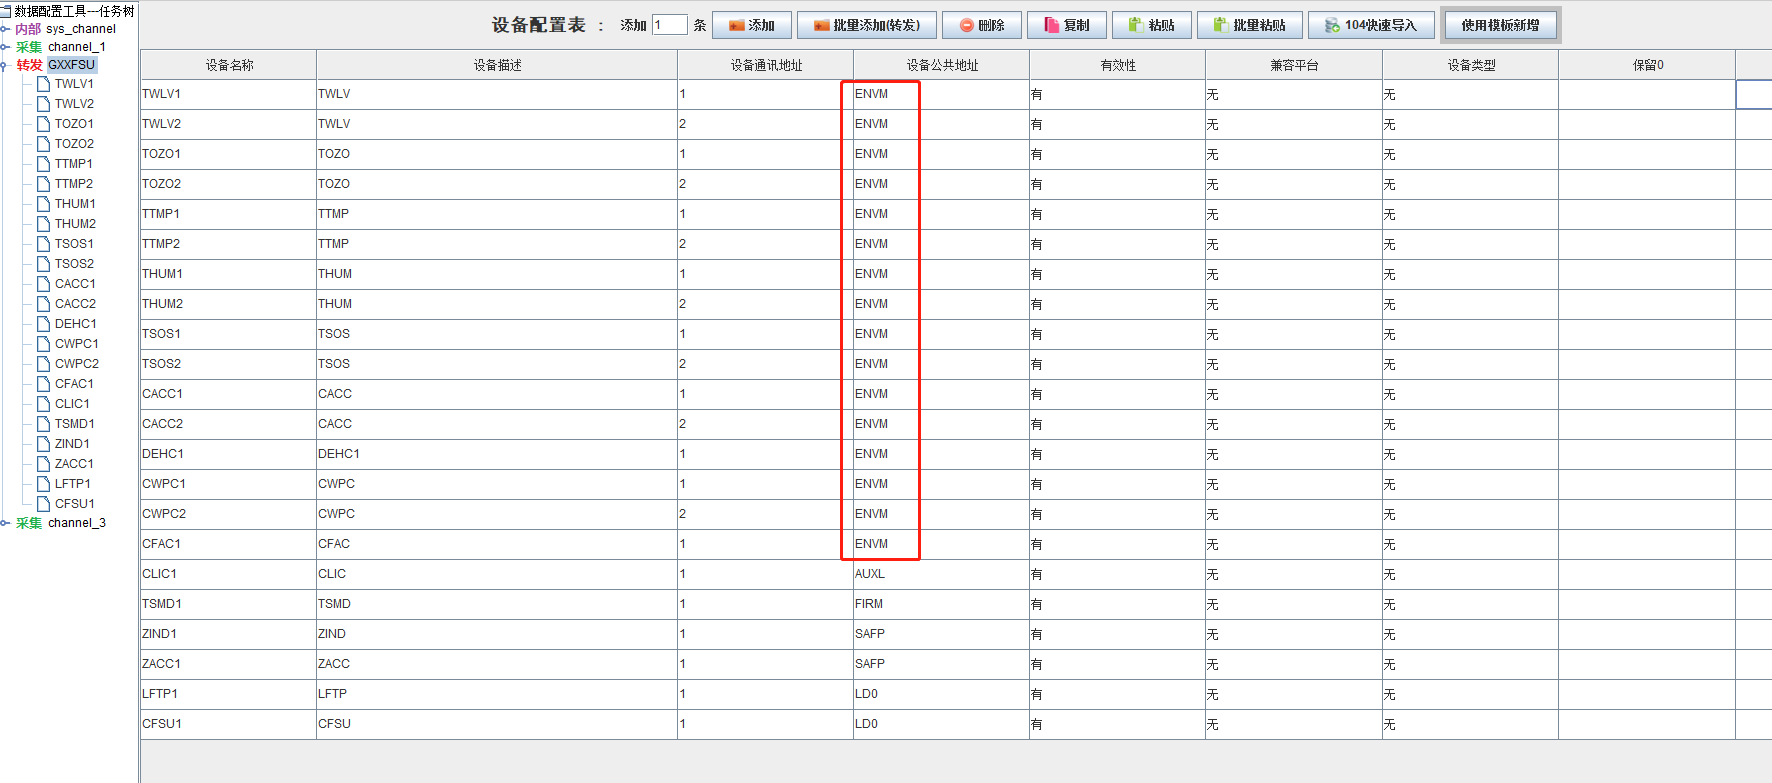Click the TSMD description cell

(x=497, y=604)
